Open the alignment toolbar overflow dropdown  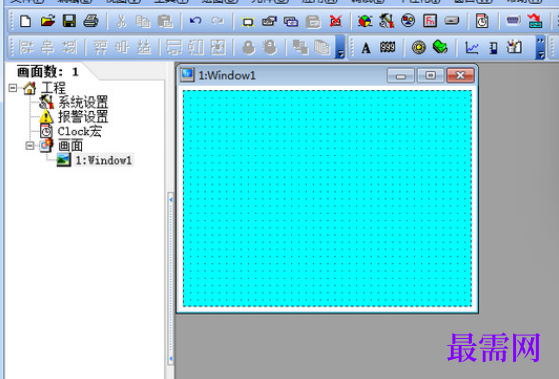pos(340,47)
